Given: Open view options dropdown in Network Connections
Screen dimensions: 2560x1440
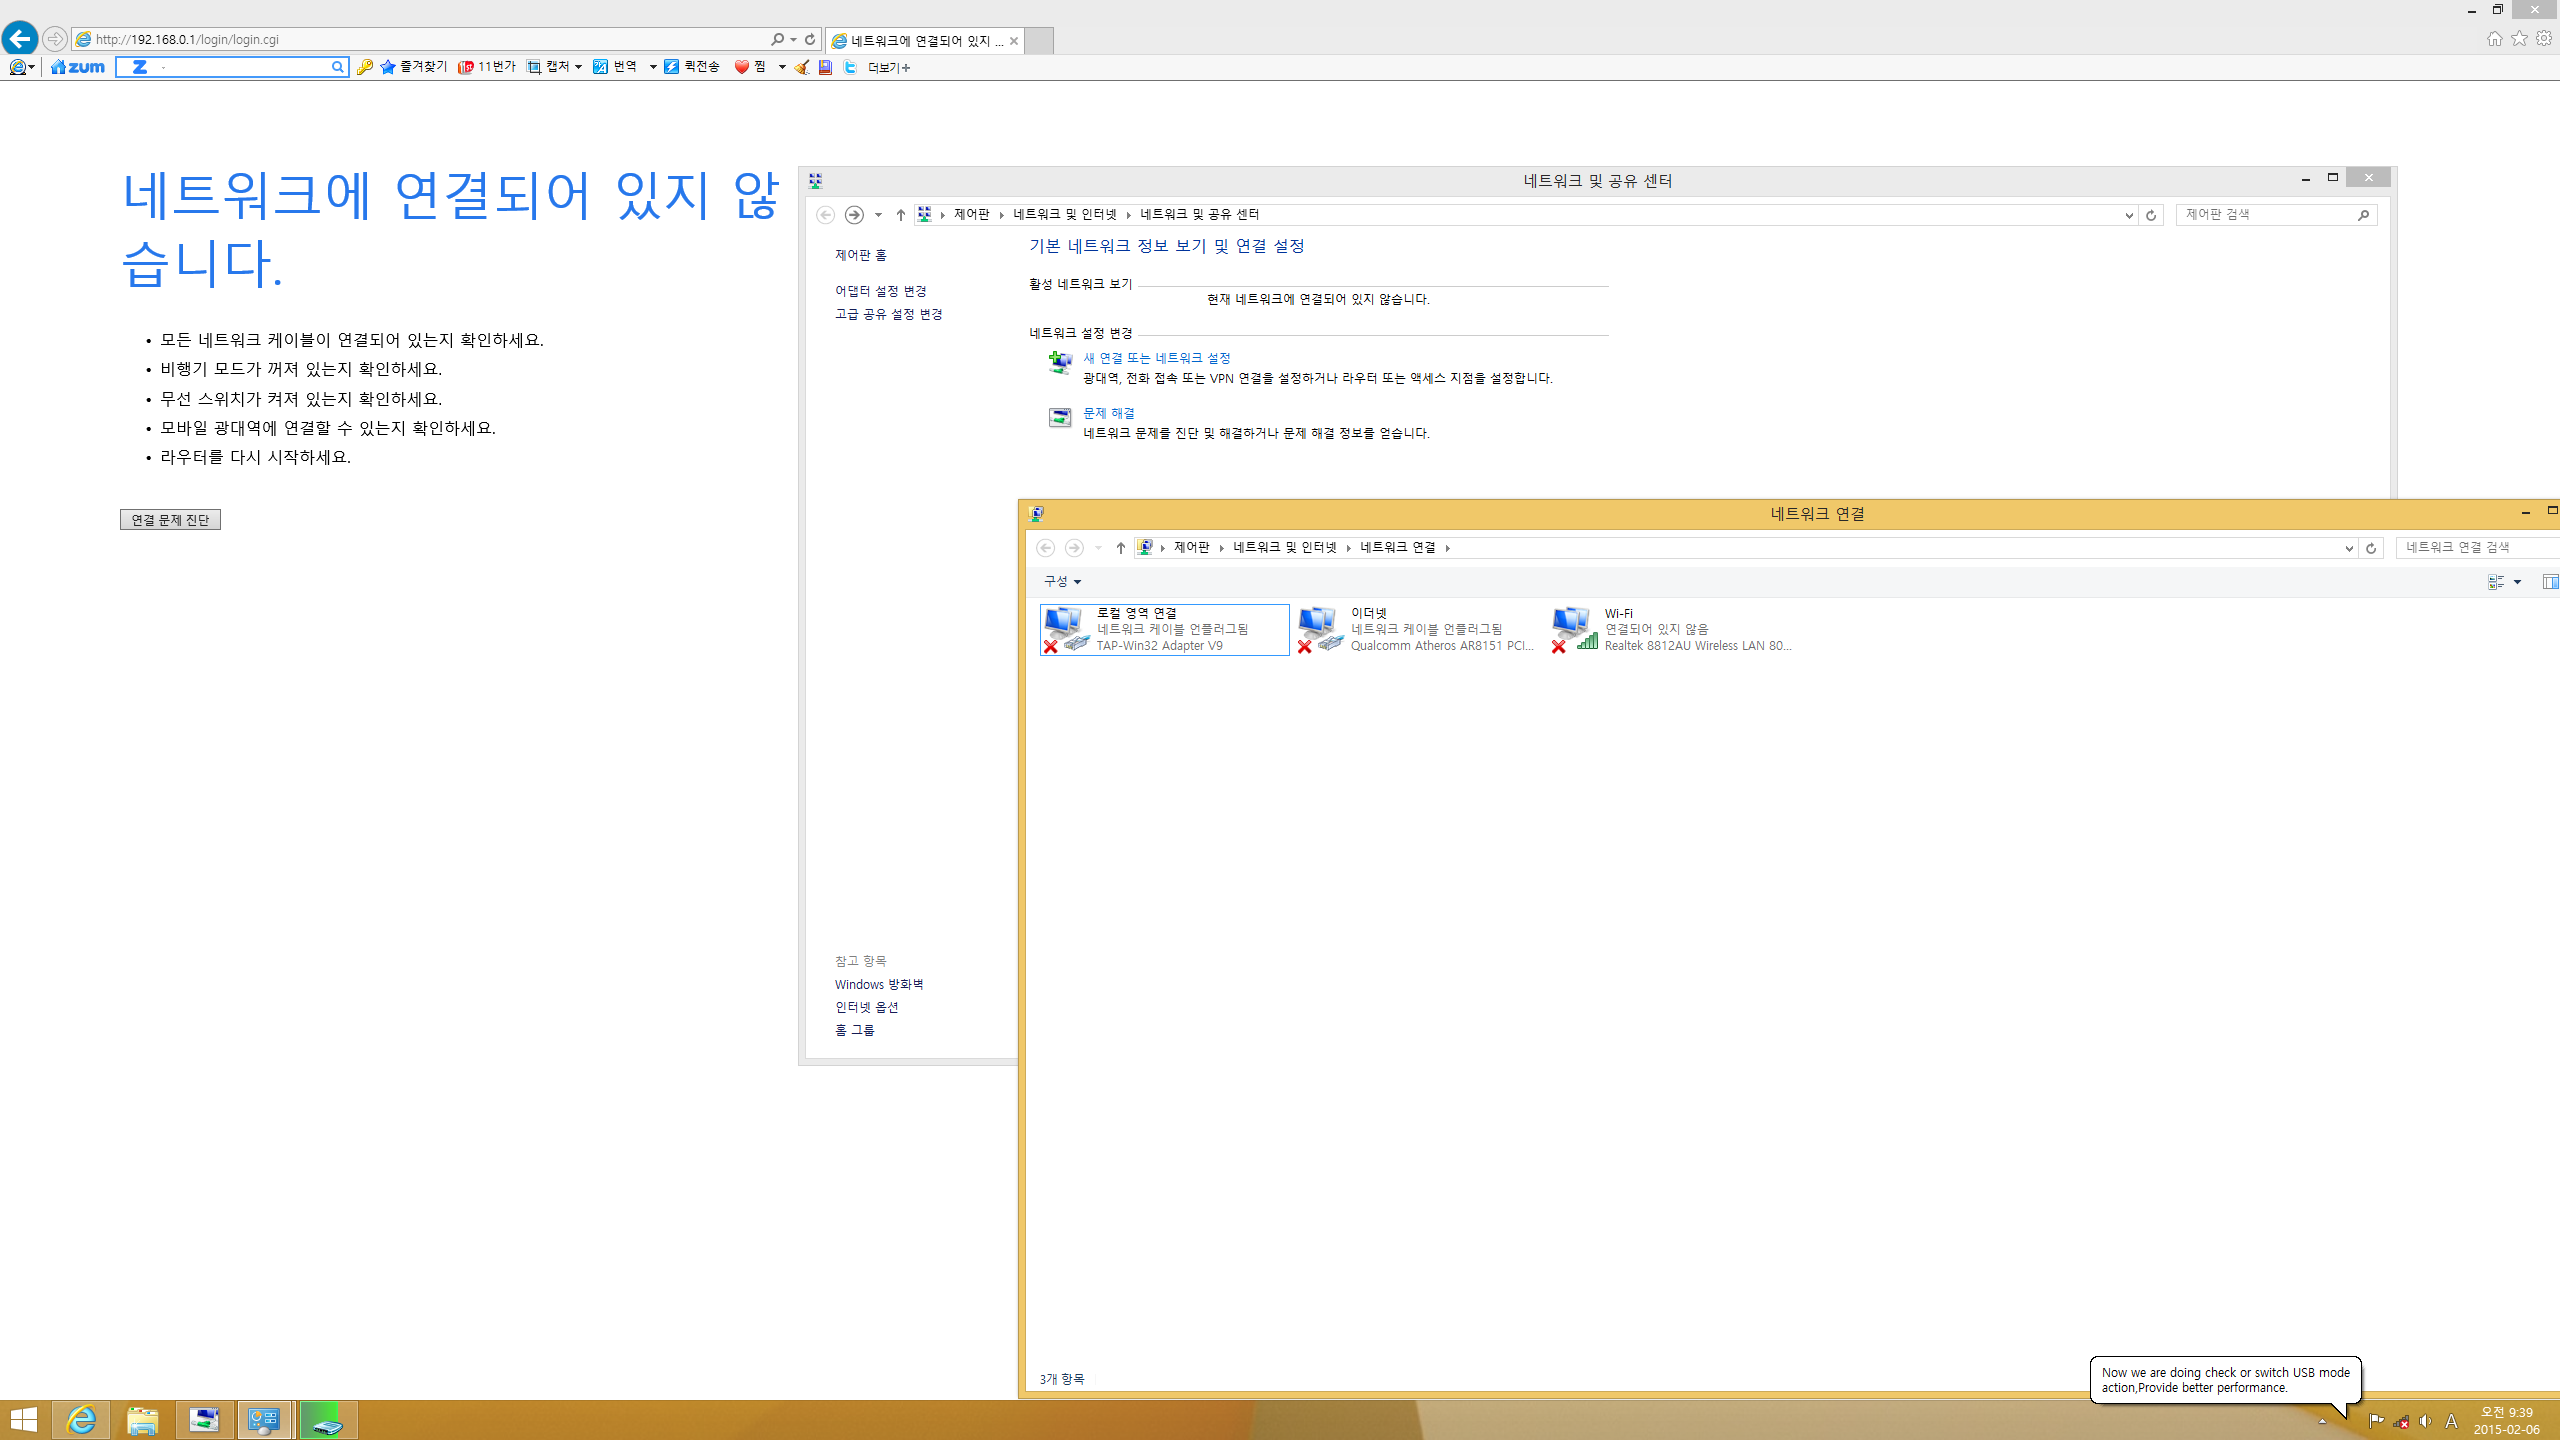Looking at the screenshot, I should pos(2518,582).
